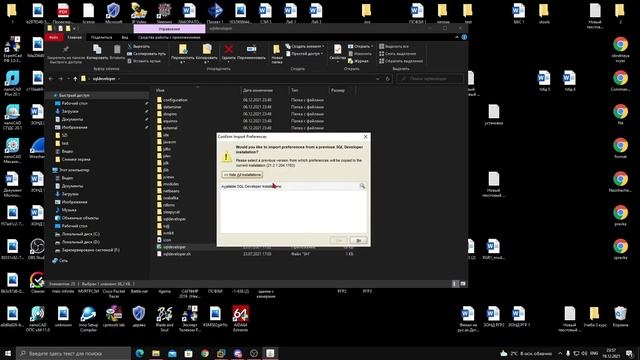This screenshot has height=360, width=640.
Task: Switch to Home (Главная) ribbon tab
Action: [74, 38]
